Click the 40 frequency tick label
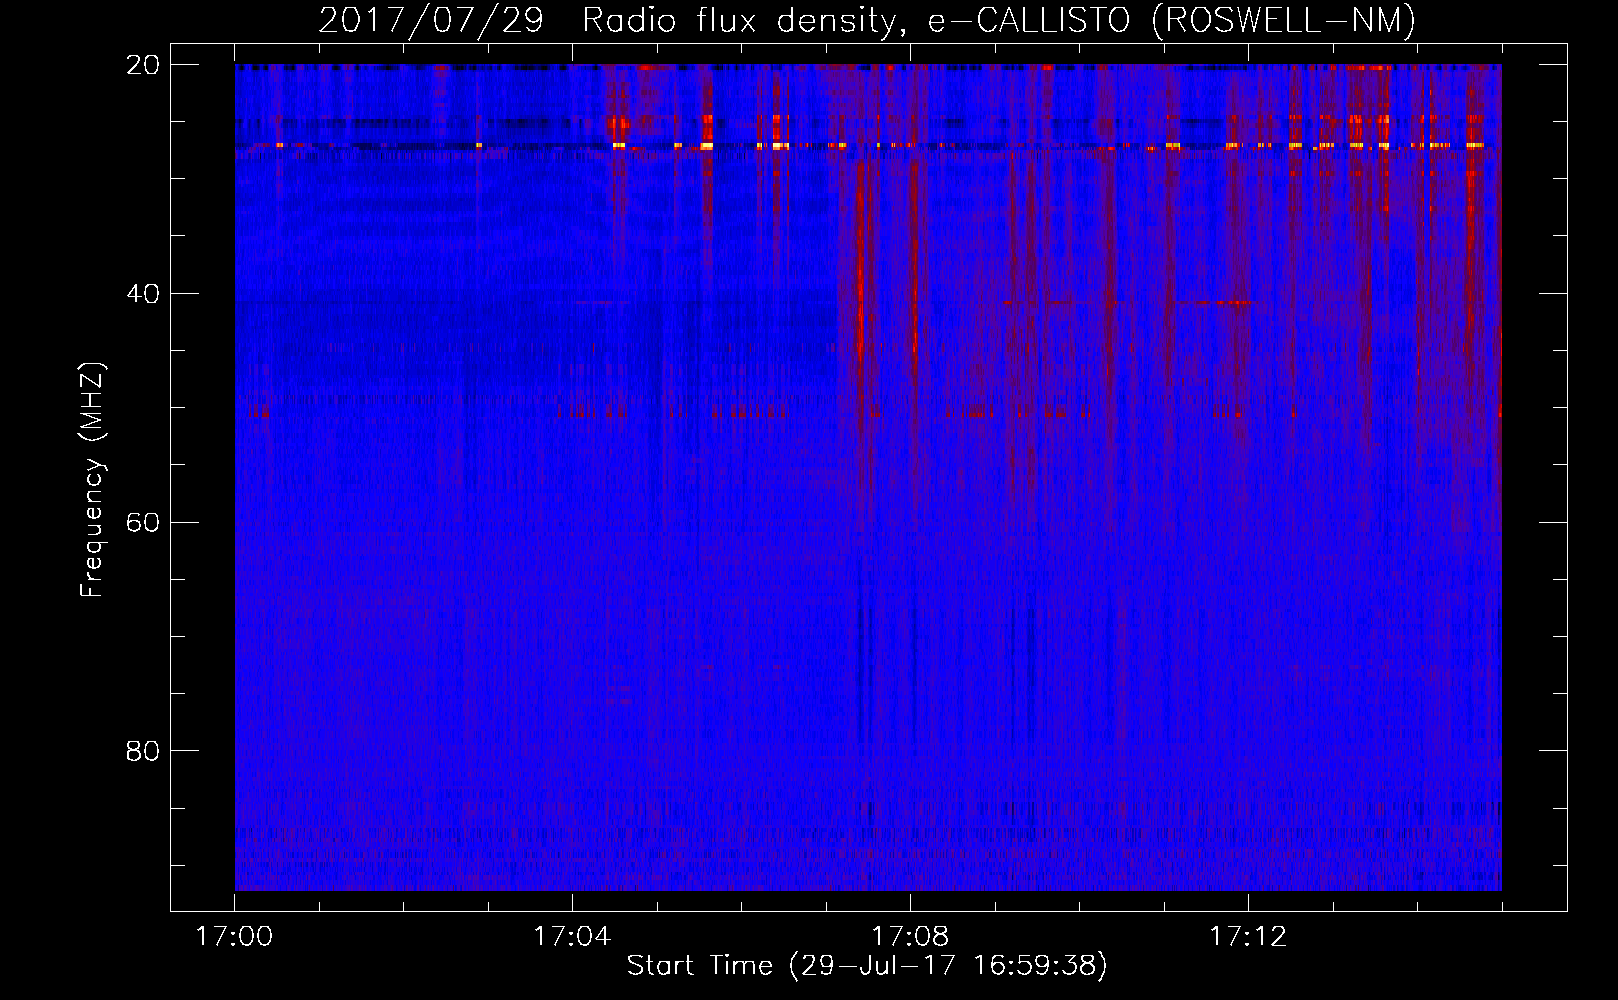1618x1000 pixels. click(142, 294)
